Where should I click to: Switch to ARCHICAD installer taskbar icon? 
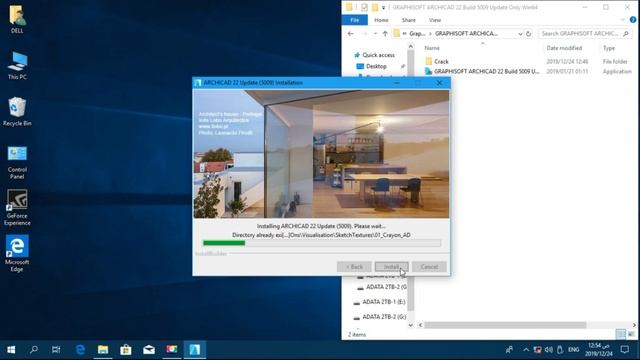(195, 350)
